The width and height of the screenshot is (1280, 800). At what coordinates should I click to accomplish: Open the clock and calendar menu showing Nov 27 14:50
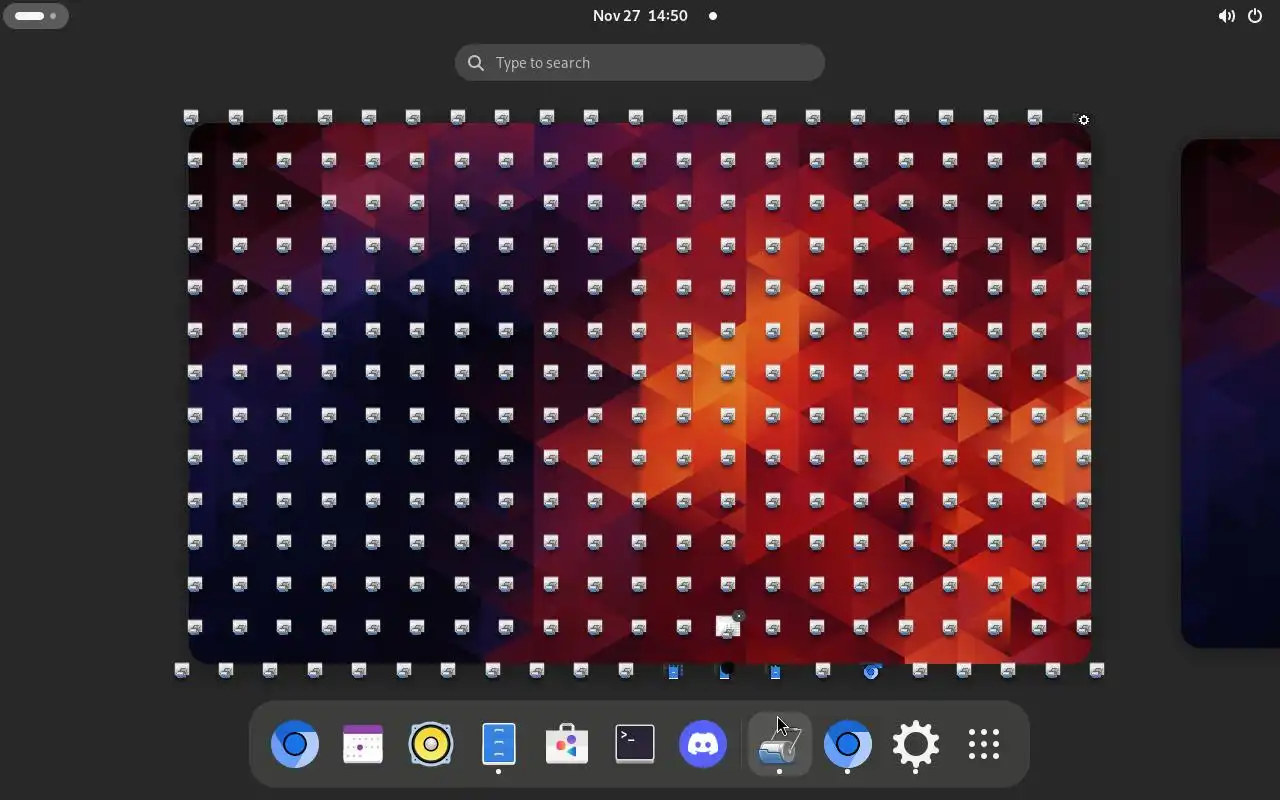tap(640, 16)
